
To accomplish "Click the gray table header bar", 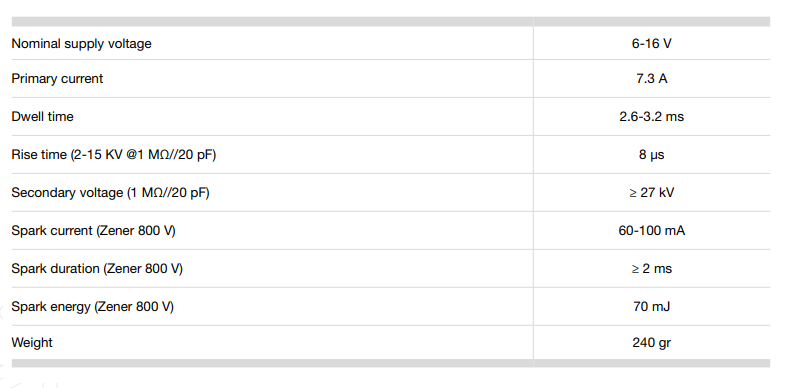I will pos(391,22).
